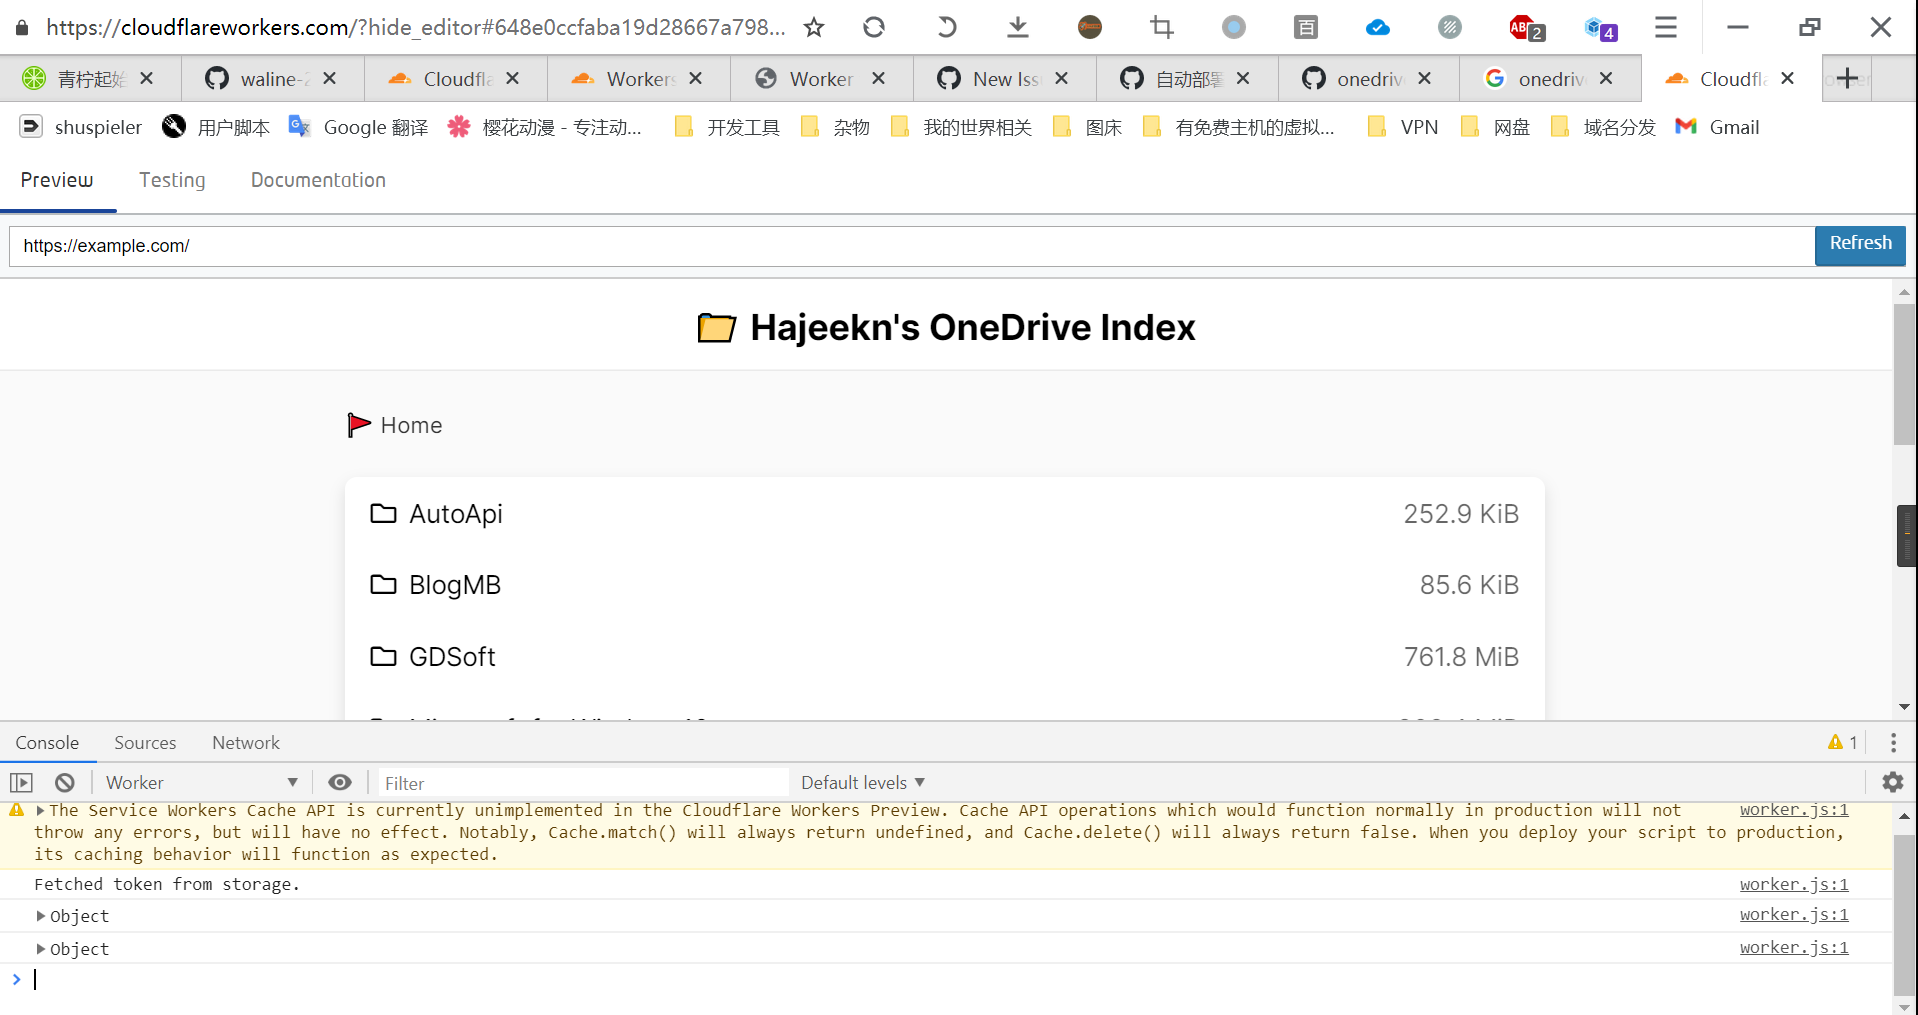Image resolution: width=1918 pixels, height=1015 pixels.
Task: Clear the console messages
Action: pos(64,782)
